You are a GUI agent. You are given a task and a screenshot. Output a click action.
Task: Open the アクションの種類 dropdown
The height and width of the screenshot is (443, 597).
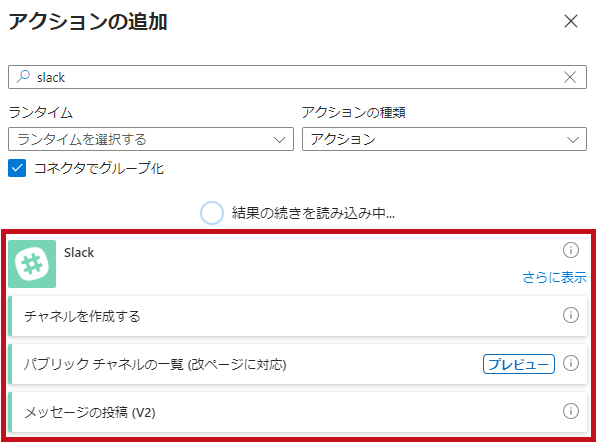pos(444,139)
